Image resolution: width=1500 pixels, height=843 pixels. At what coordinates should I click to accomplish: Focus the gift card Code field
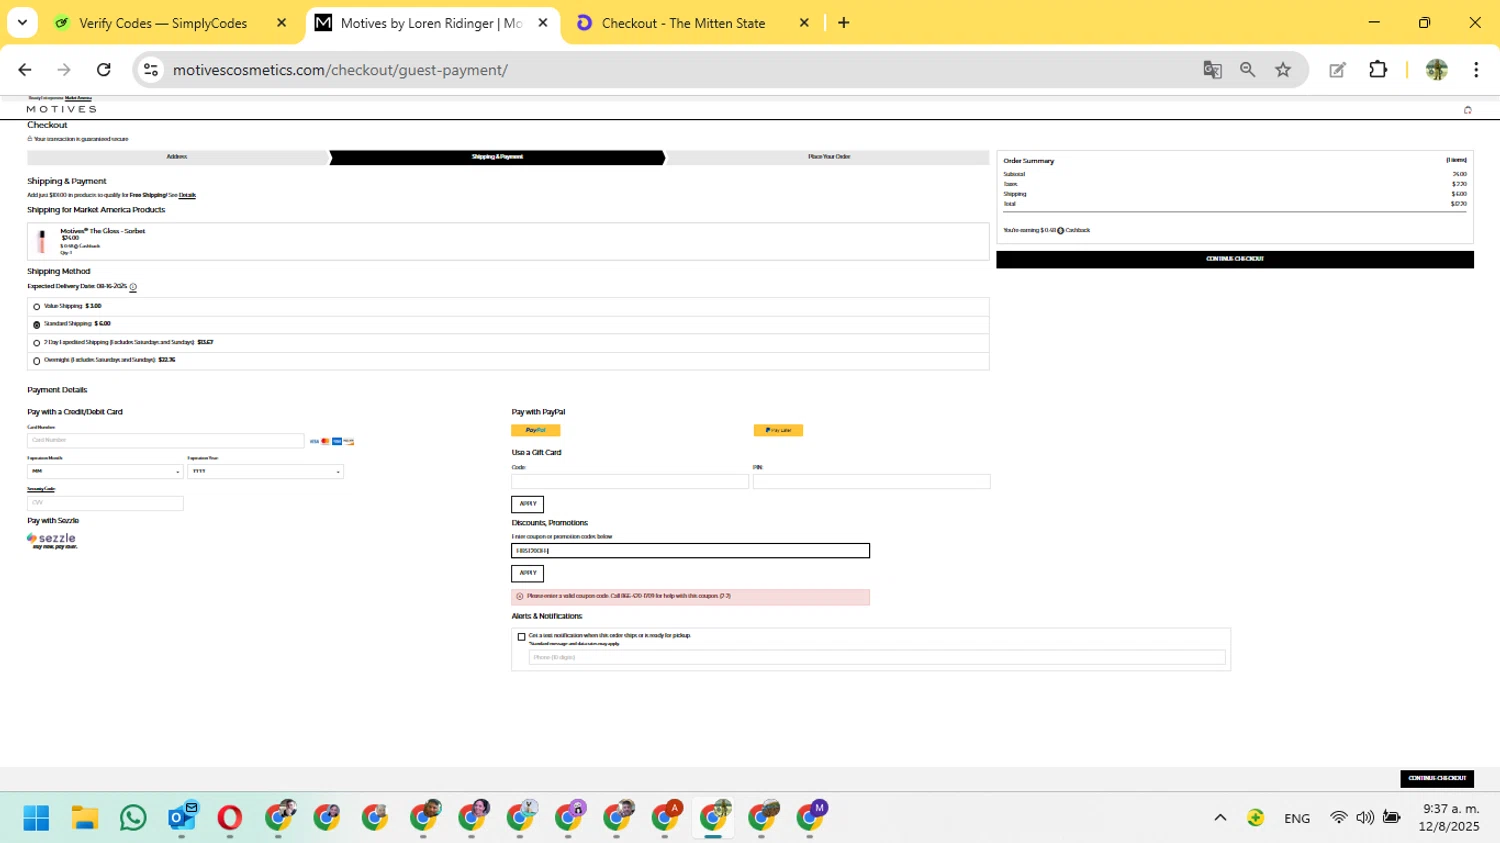630,482
